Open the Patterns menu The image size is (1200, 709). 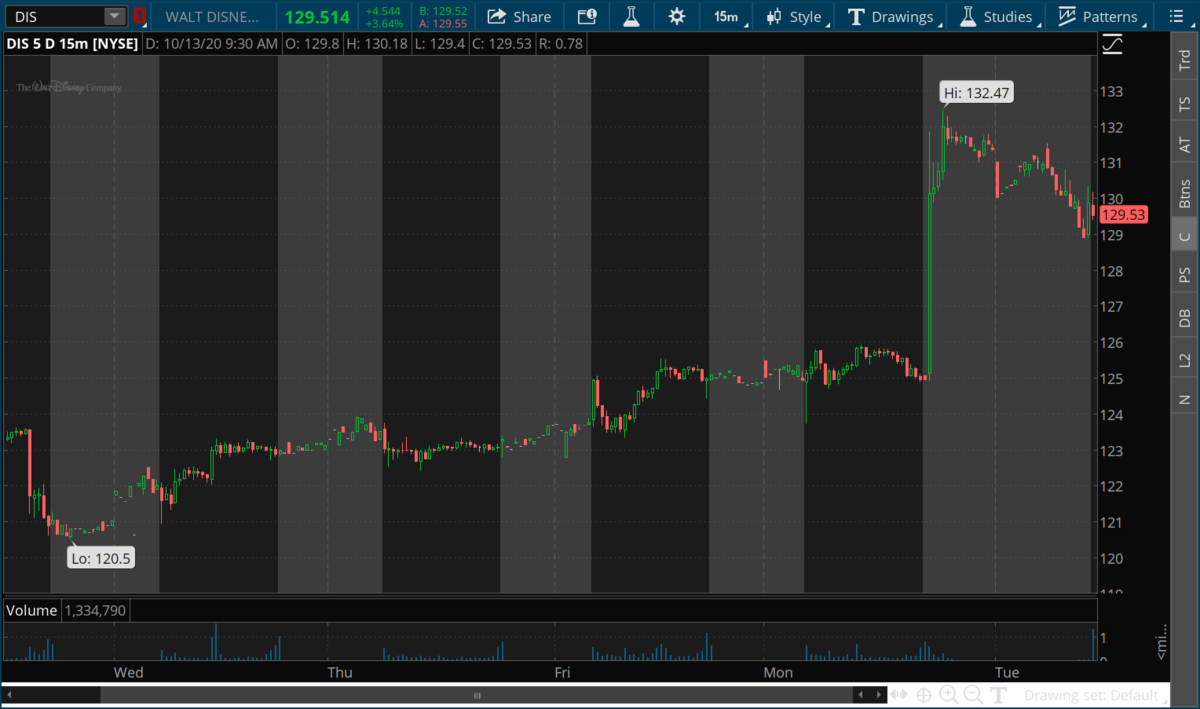tap(1098, 16)
